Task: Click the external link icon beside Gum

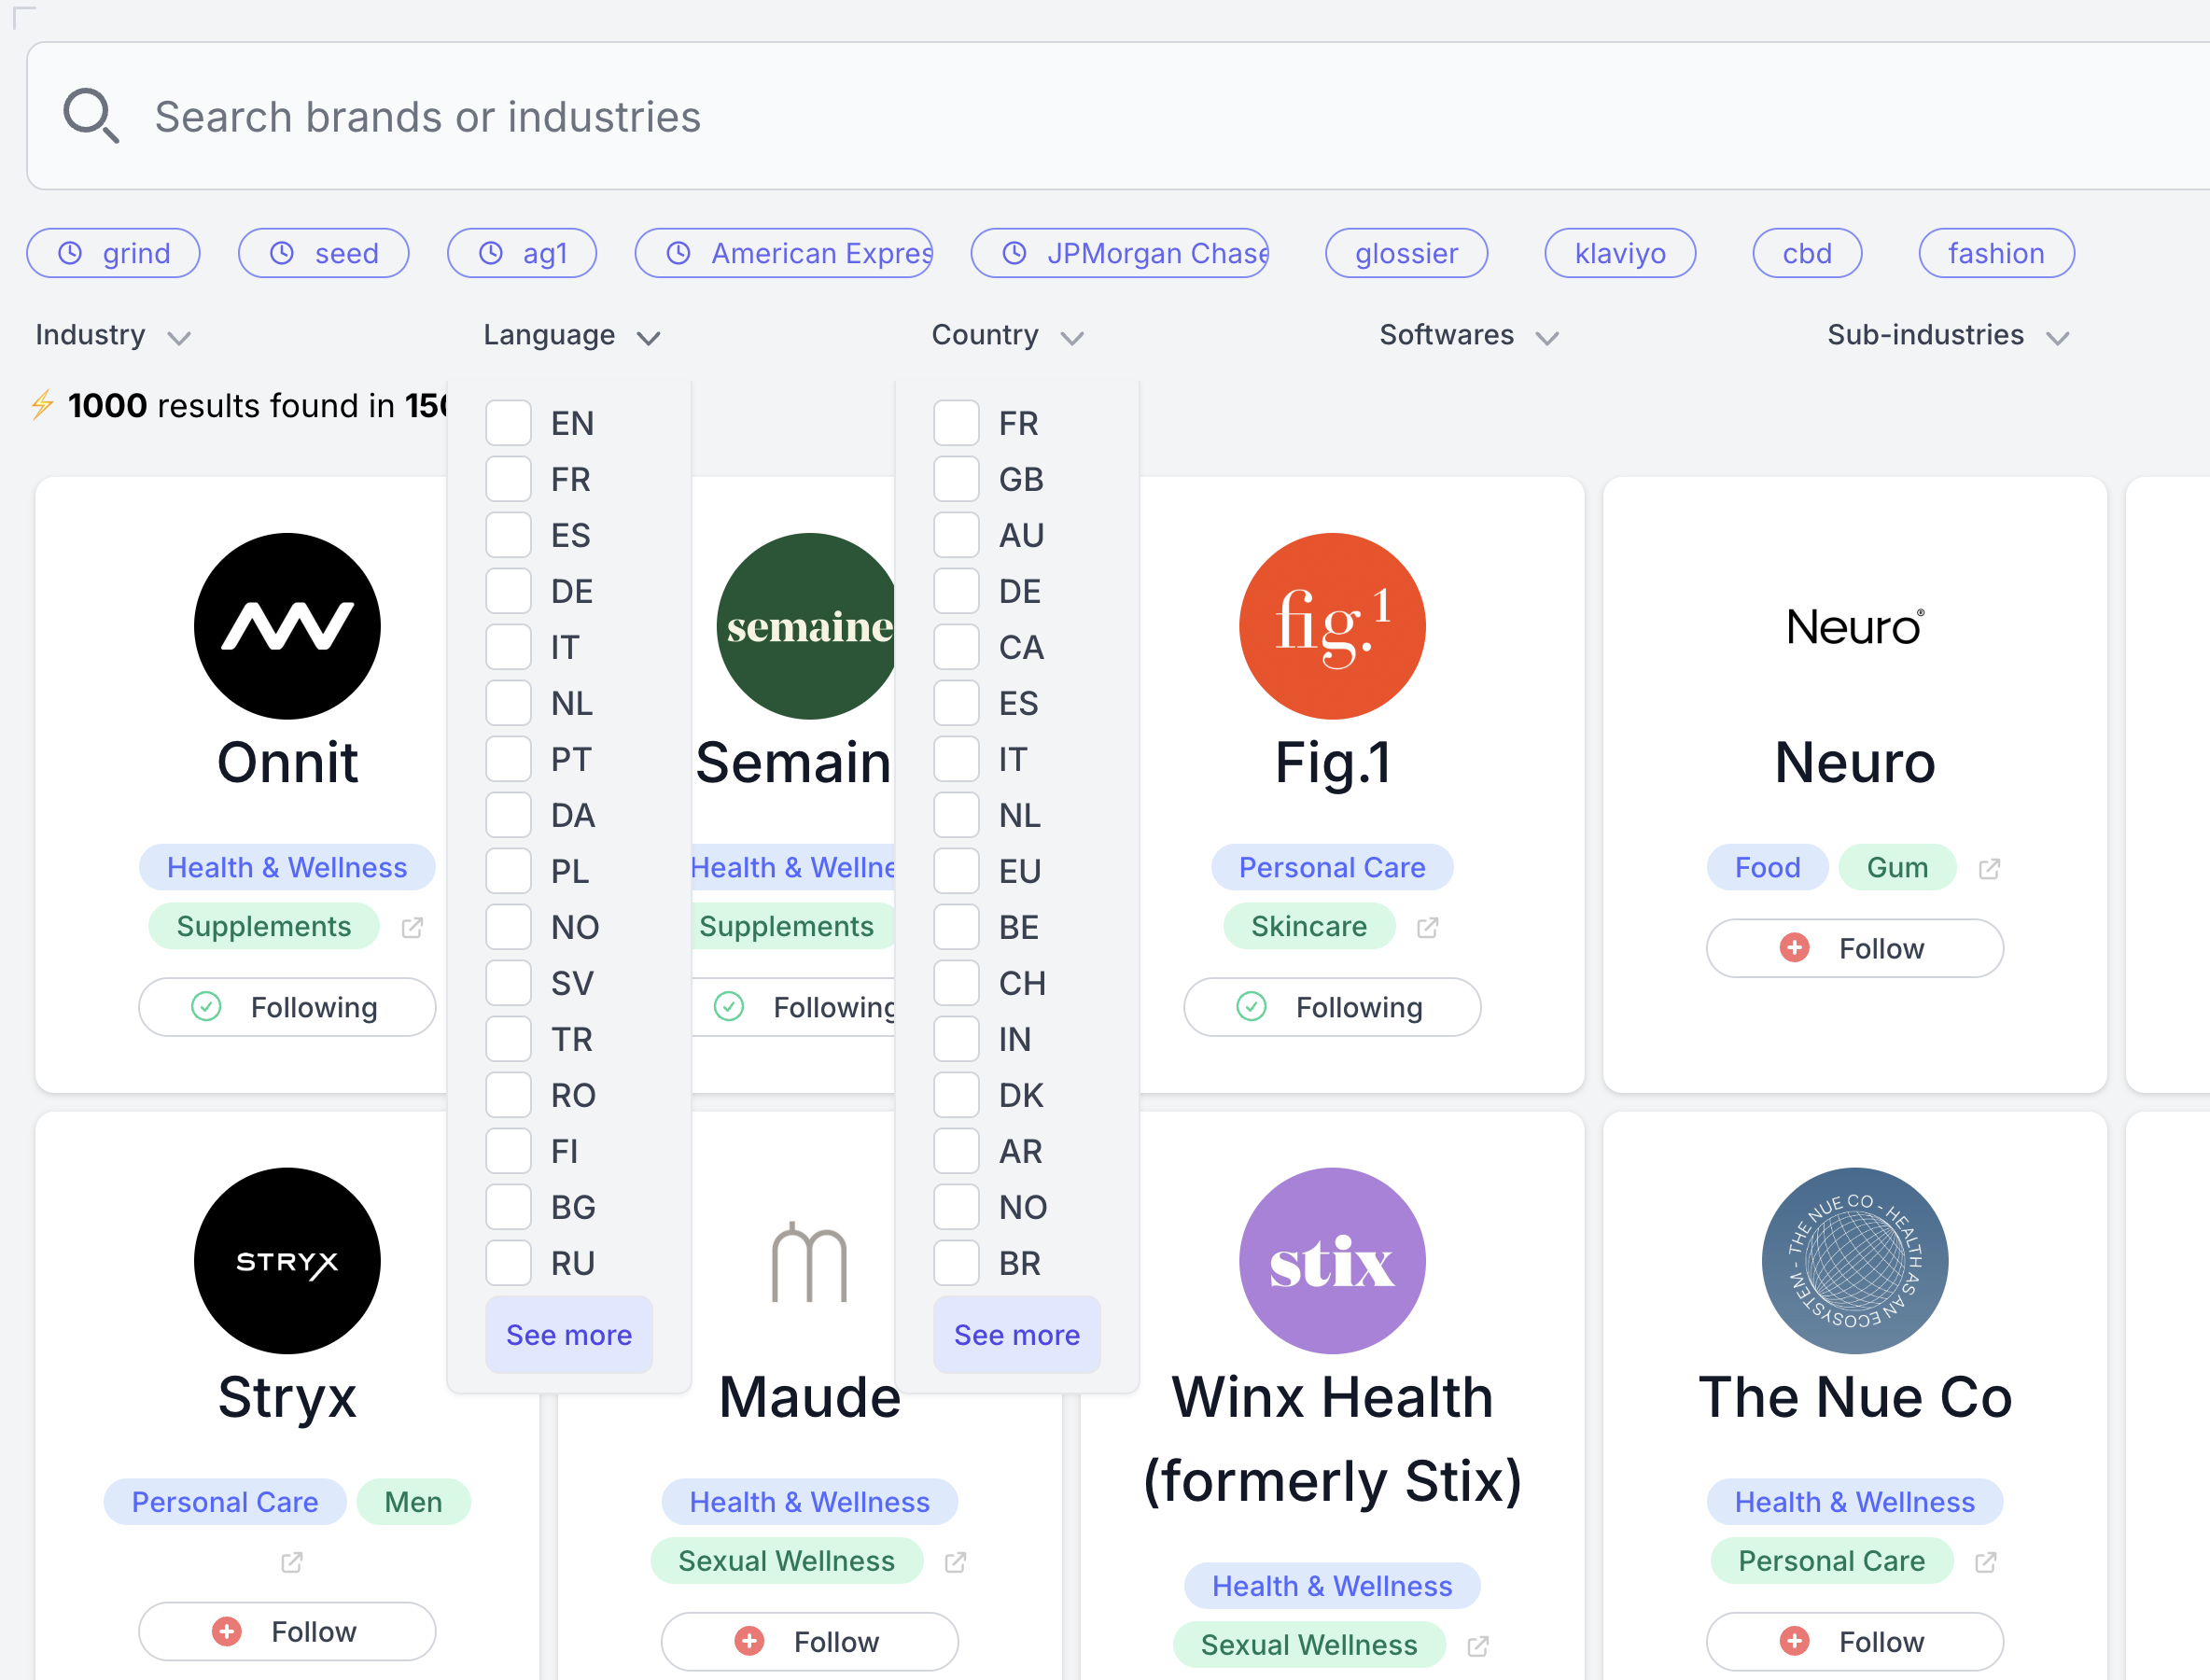Action: [x=1989, y=869]
